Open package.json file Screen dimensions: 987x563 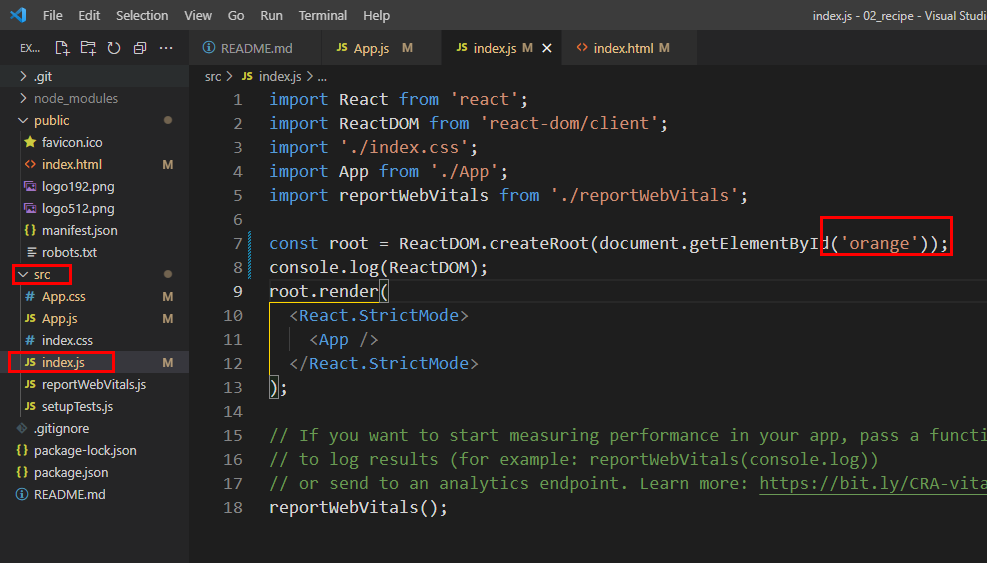pos(94,472)
